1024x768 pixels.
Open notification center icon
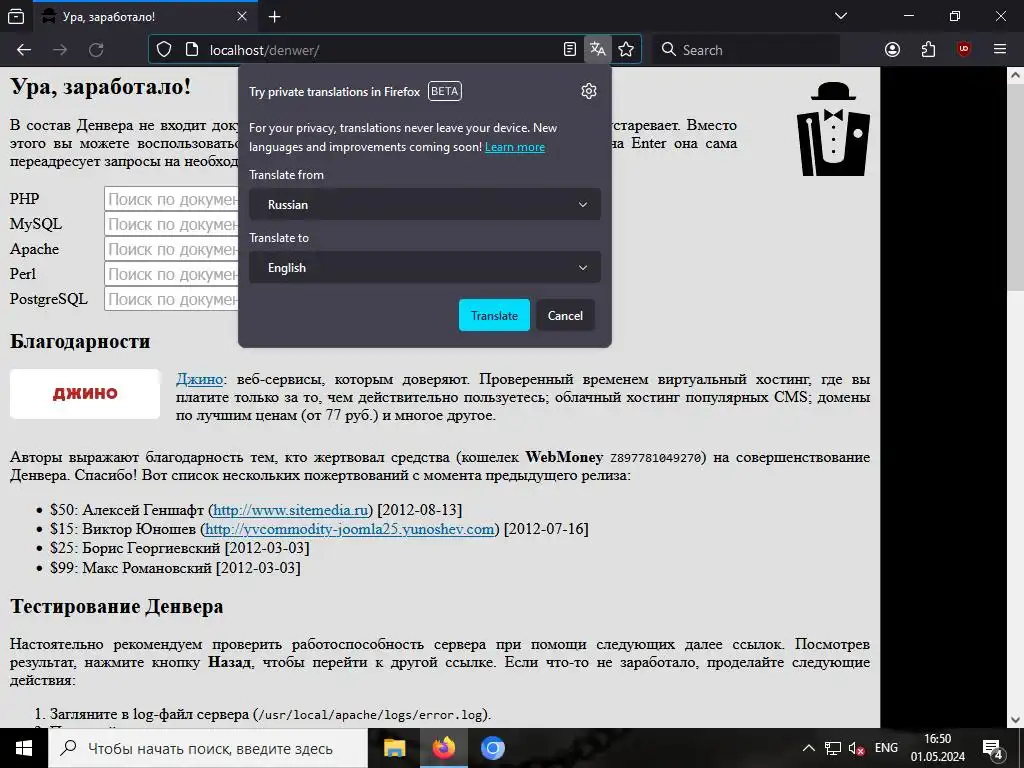pos(993,748)
